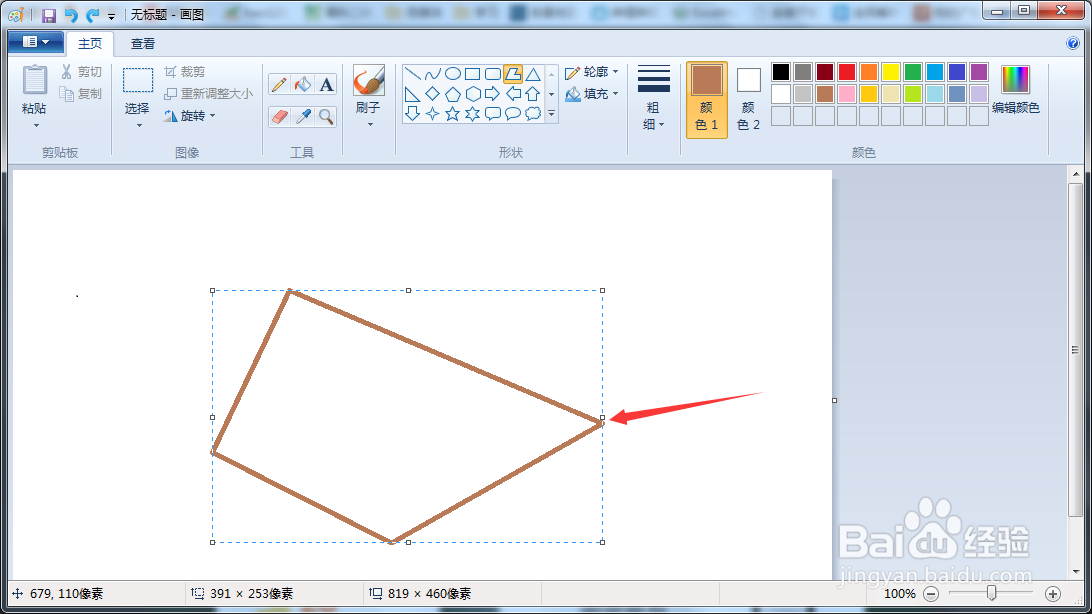
Task: Select the Color picker eyedropper tool
Action: 302,116
